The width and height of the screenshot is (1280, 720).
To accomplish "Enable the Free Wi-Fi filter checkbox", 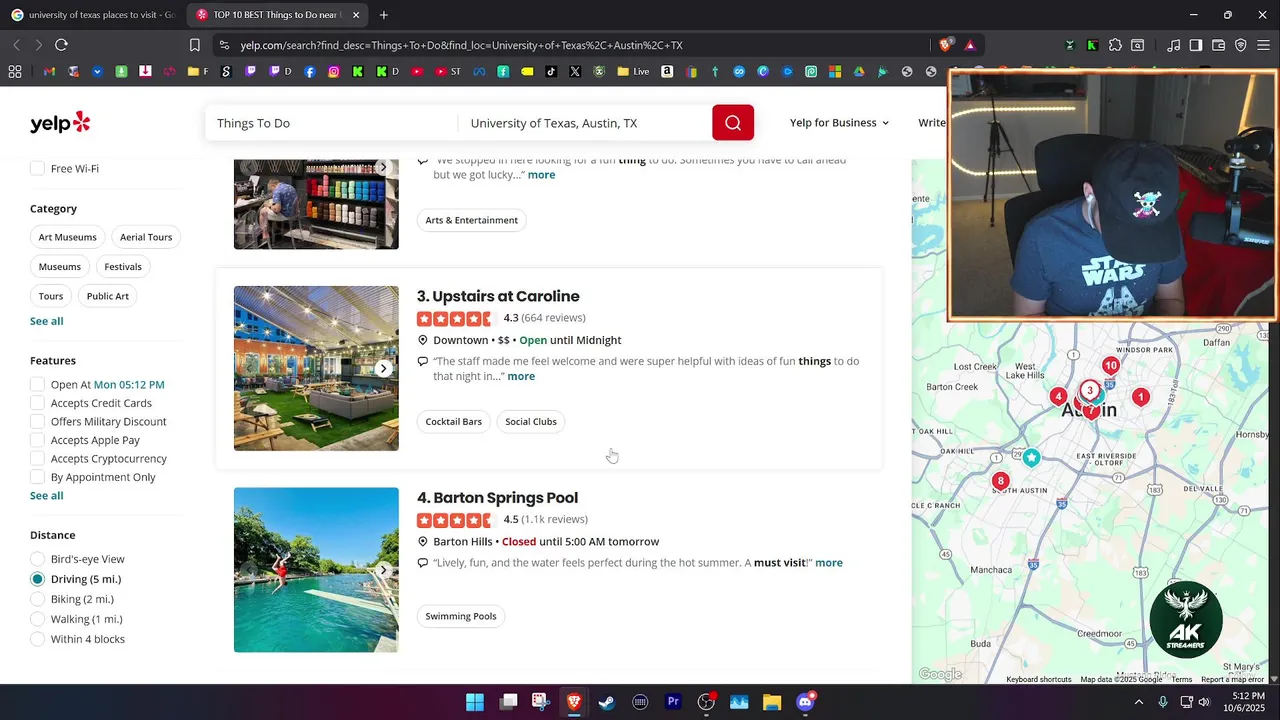I will (37, 169).
